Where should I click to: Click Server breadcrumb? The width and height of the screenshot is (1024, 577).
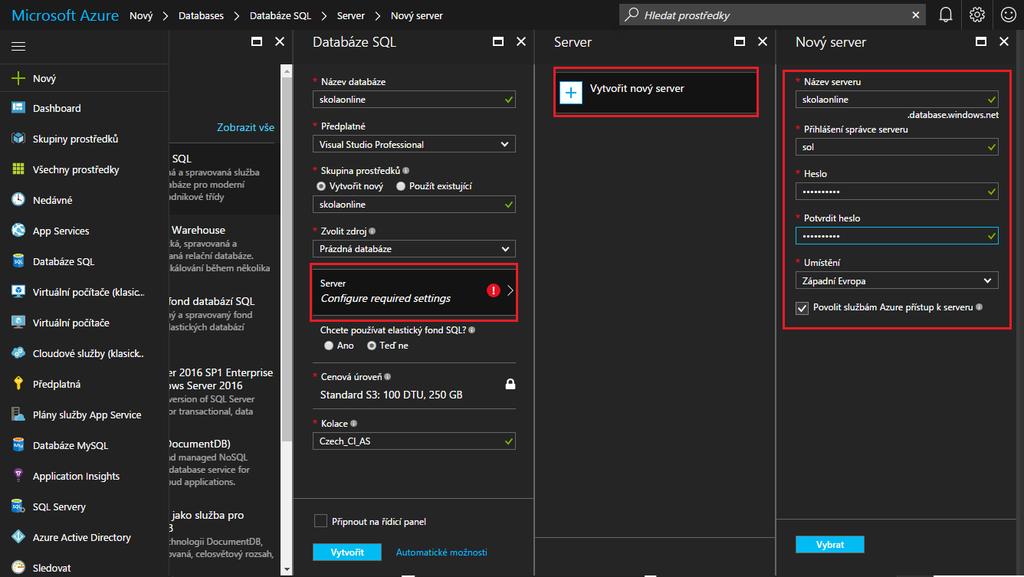pyautogui.click(x=351, y=15)
